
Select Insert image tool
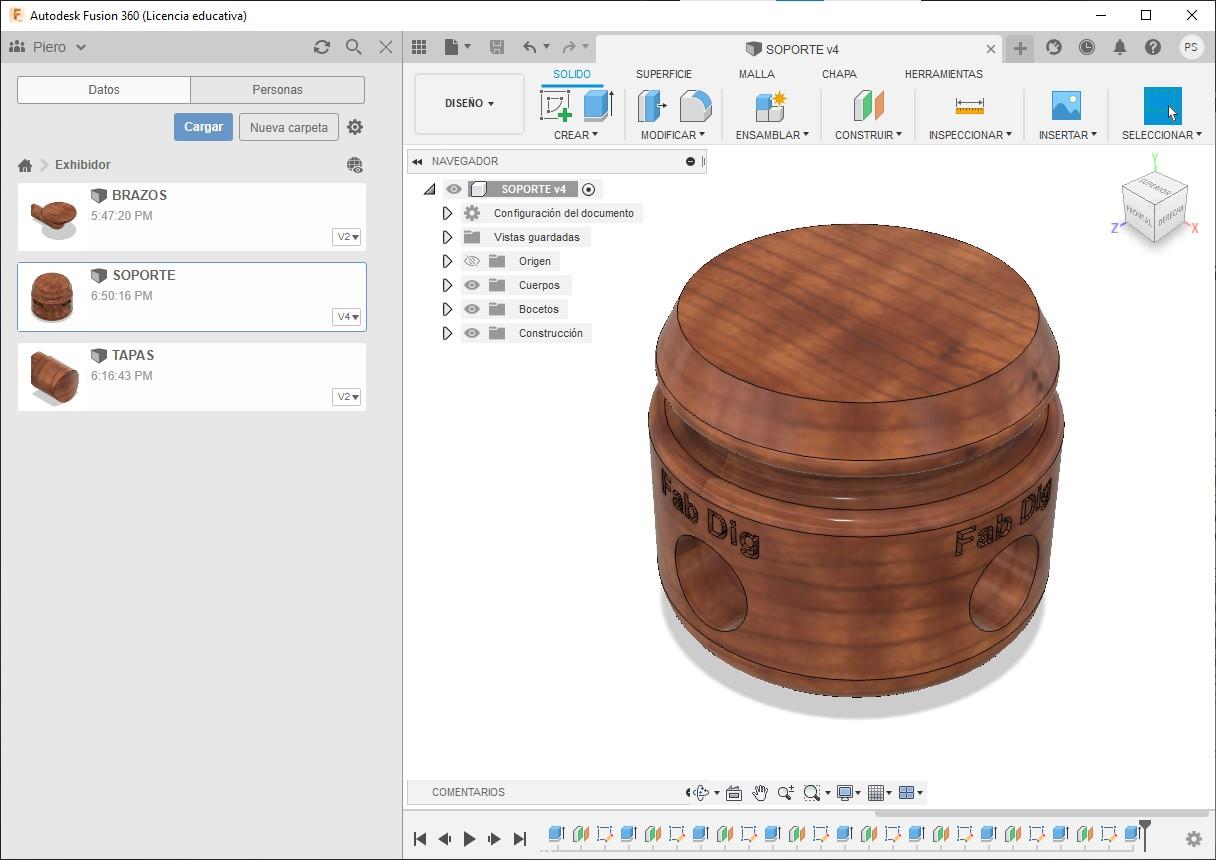coord(1066,105)
